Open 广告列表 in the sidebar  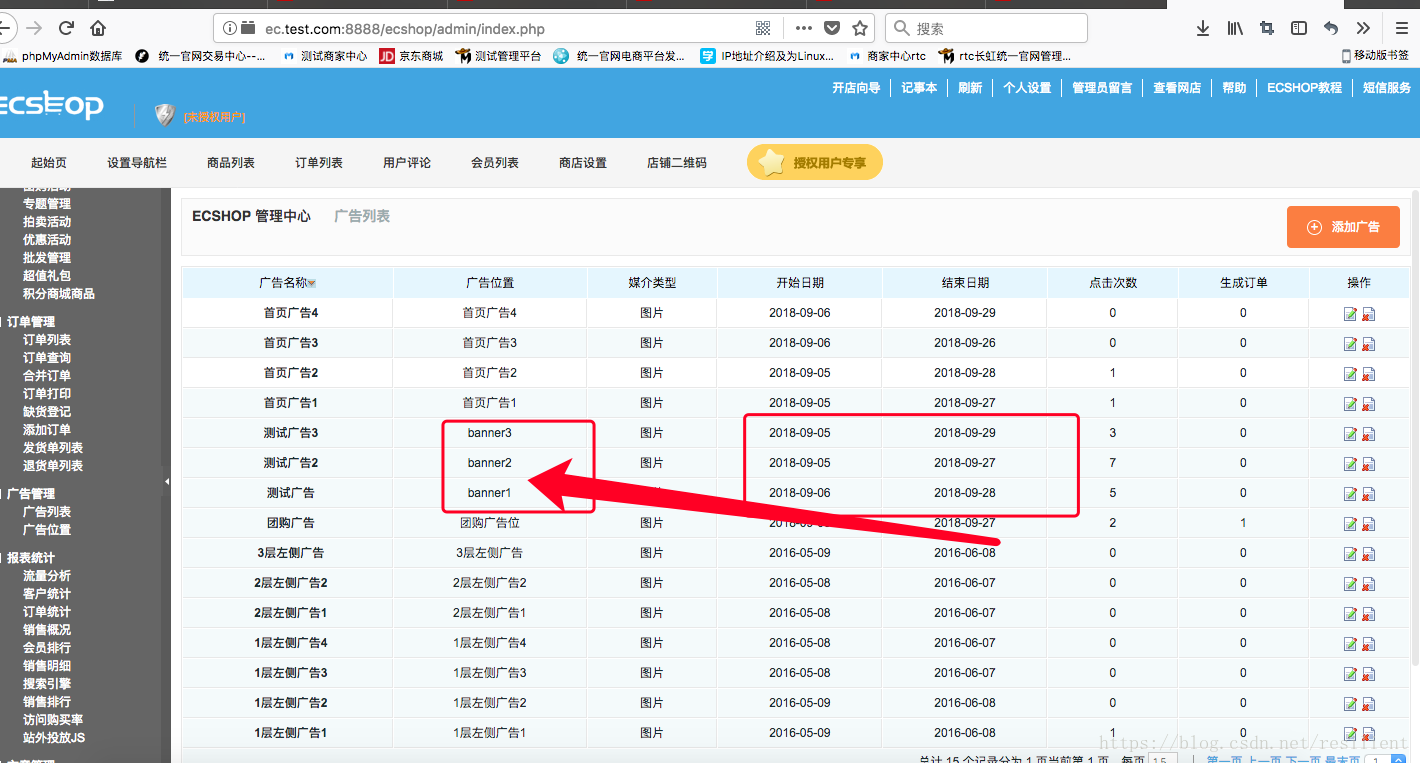point(47,512)
